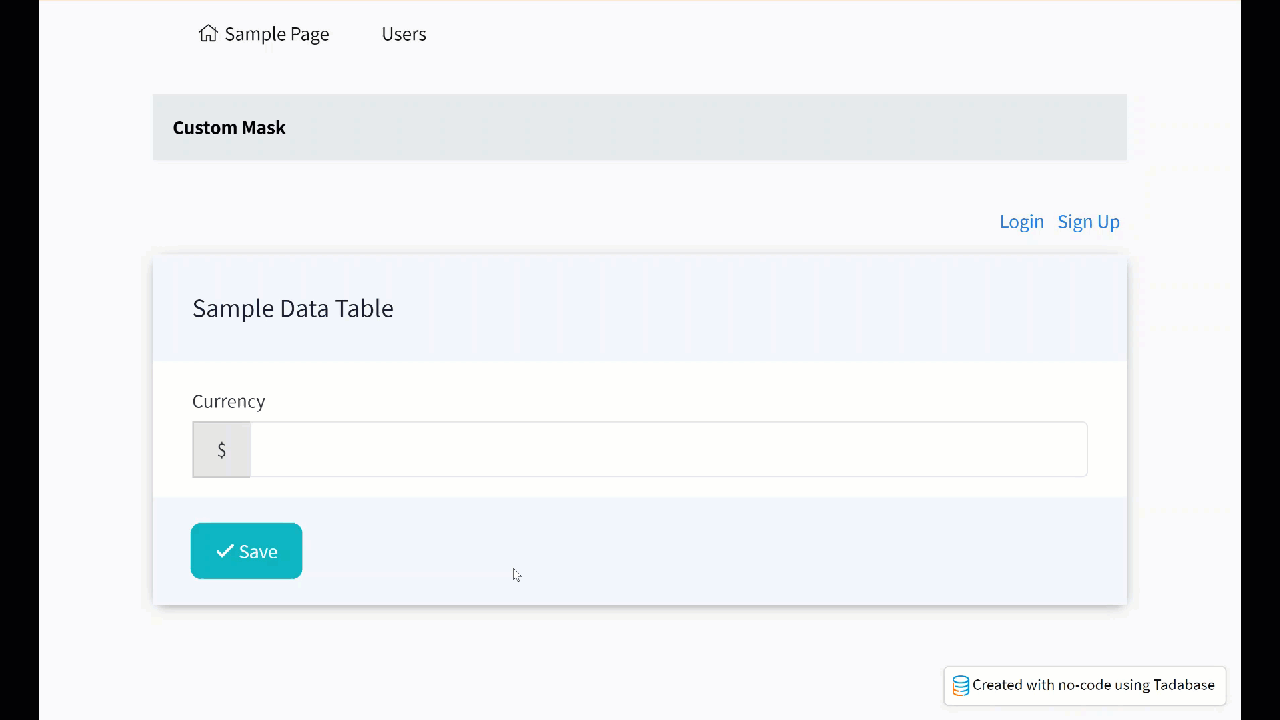The height and width of the screenshot is (720, 1280).
Task: Open the Sample Page home link
Action: [264, 34]
